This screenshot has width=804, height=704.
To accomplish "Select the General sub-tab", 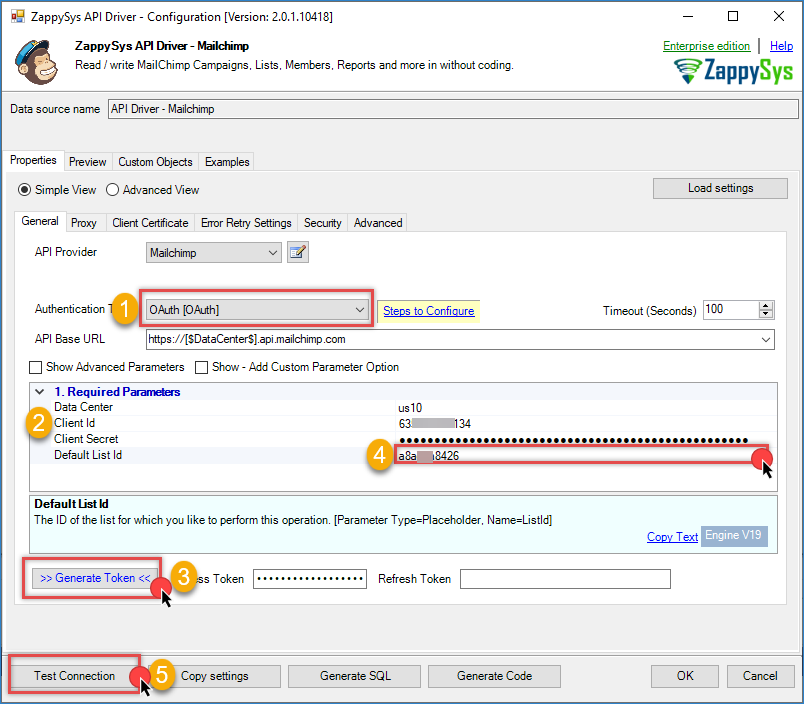I will pos(40,222).
